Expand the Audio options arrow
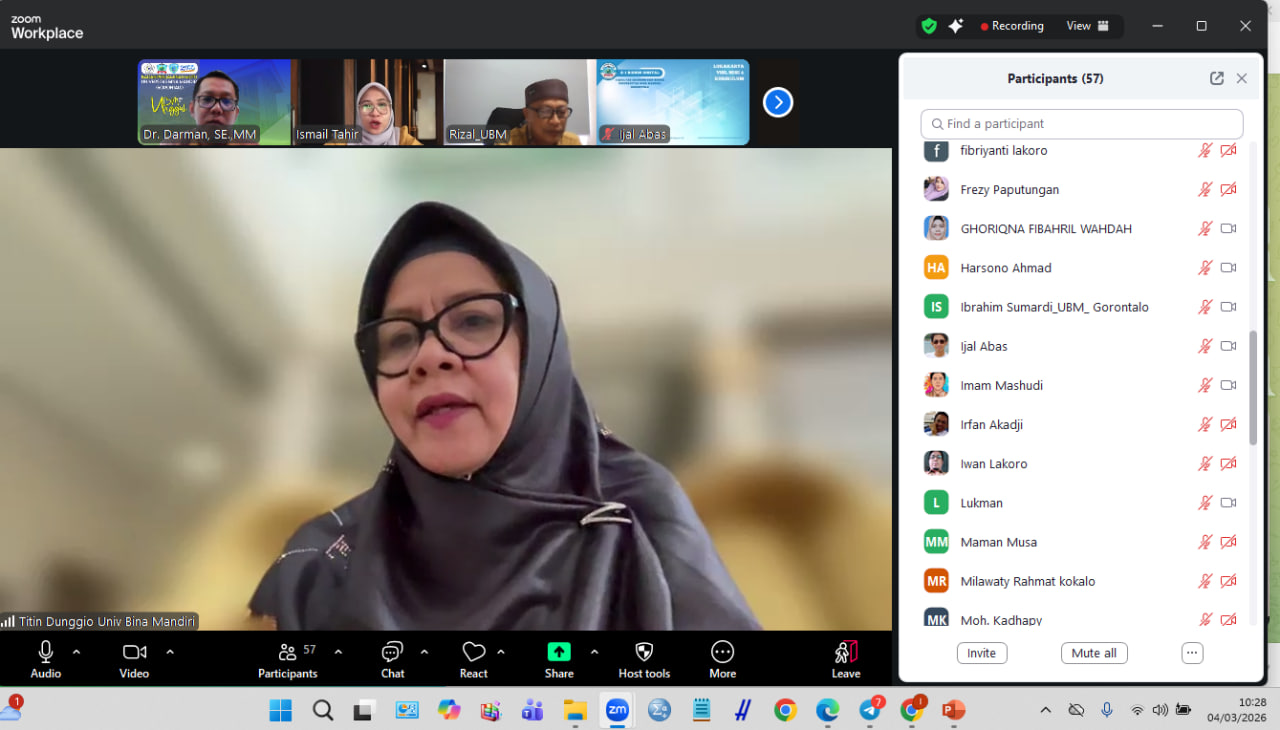 click(x=77, y=652)
